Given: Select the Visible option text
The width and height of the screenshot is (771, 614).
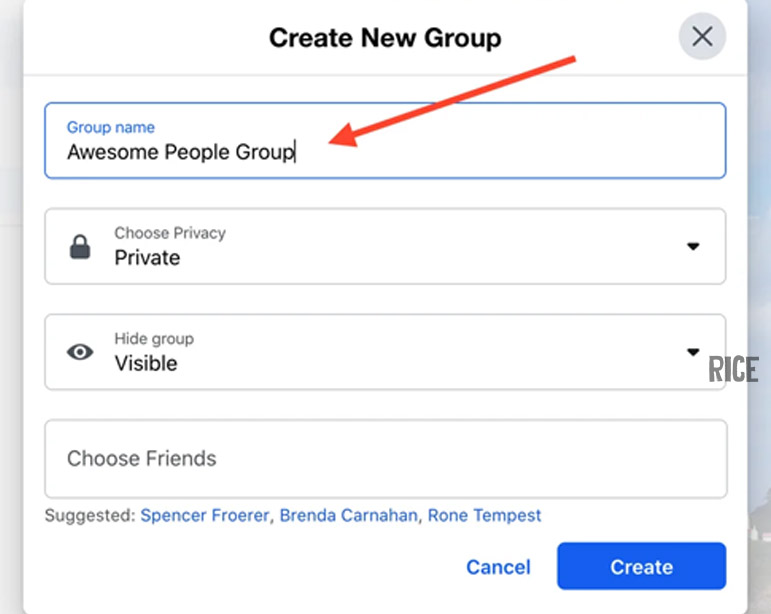Looking at the screenshot, I should 146,364.
